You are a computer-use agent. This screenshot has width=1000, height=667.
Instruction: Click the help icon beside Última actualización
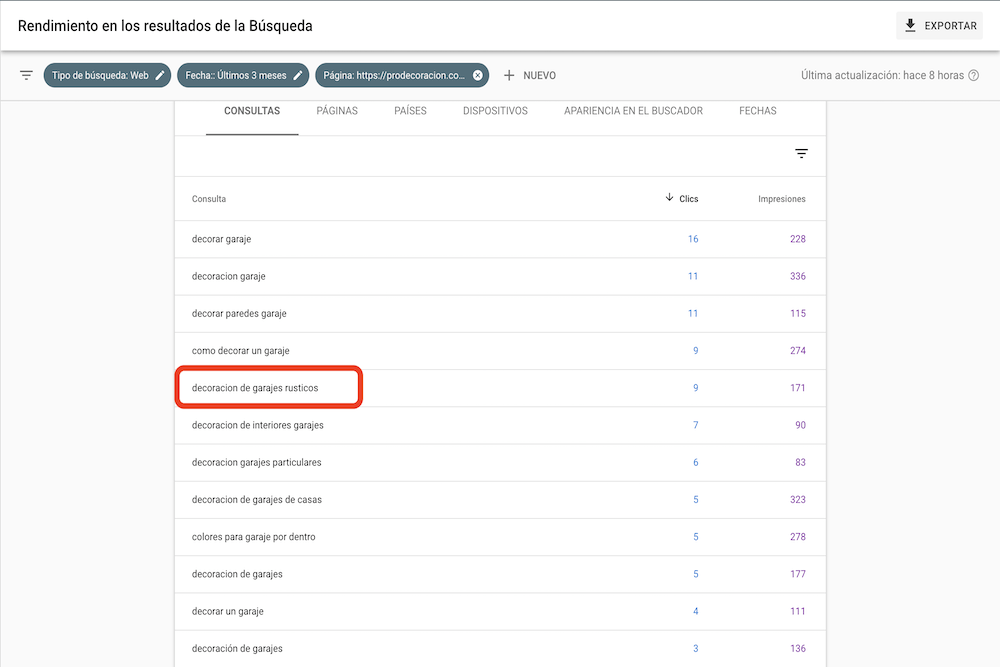point(973,75)
